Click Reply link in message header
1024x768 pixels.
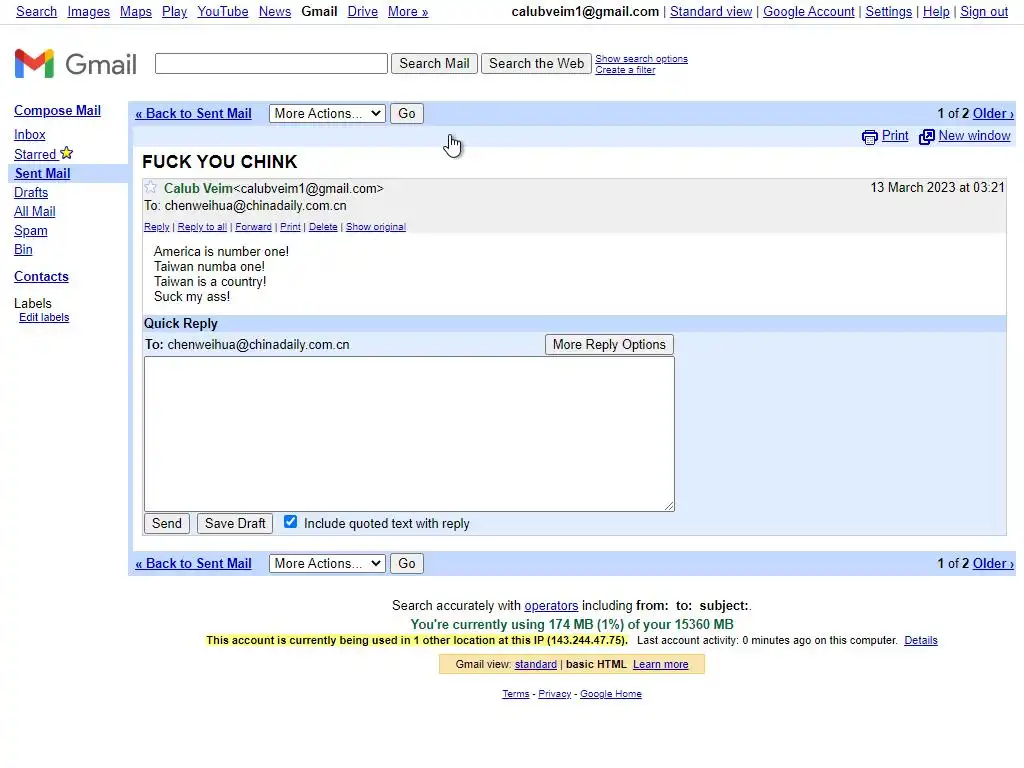pos(157,227)
